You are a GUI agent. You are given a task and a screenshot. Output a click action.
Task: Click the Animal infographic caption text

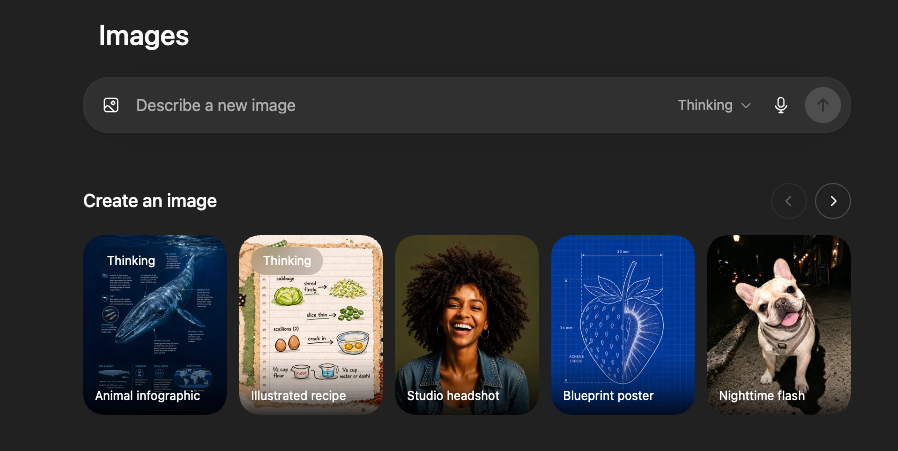tap(148, 396)
